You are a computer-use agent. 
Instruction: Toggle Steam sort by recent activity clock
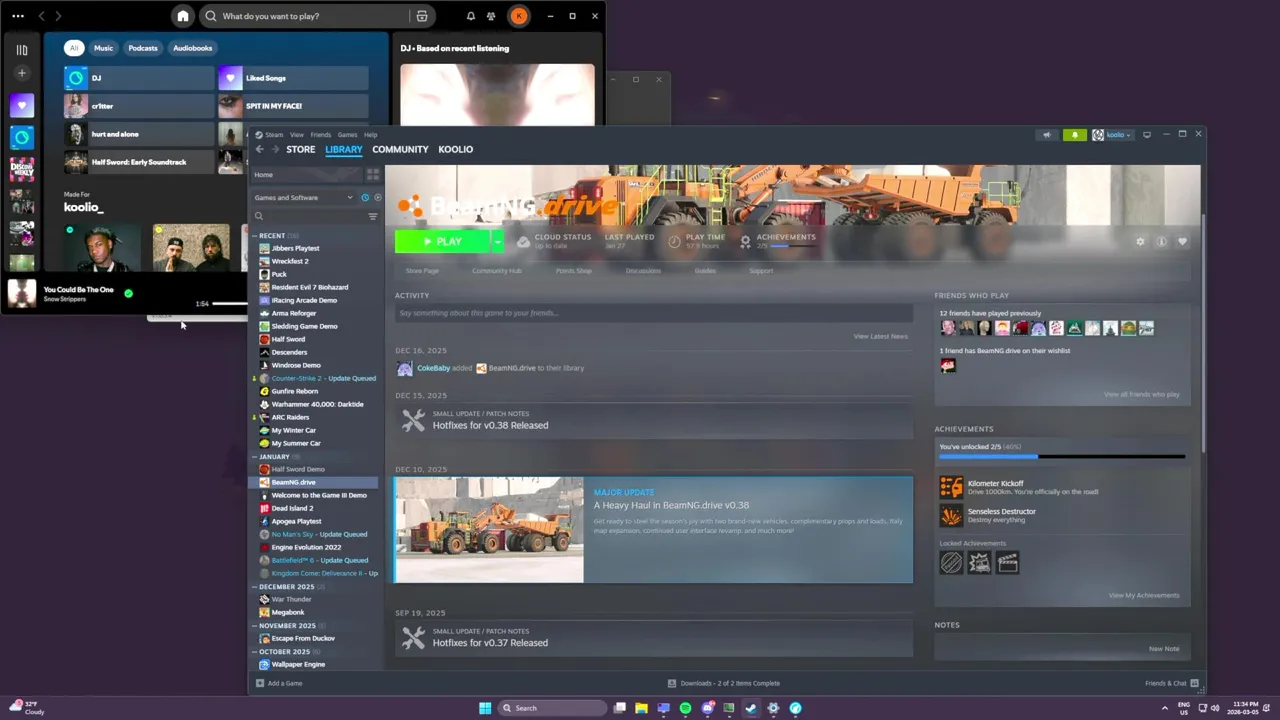click(365, 198)
